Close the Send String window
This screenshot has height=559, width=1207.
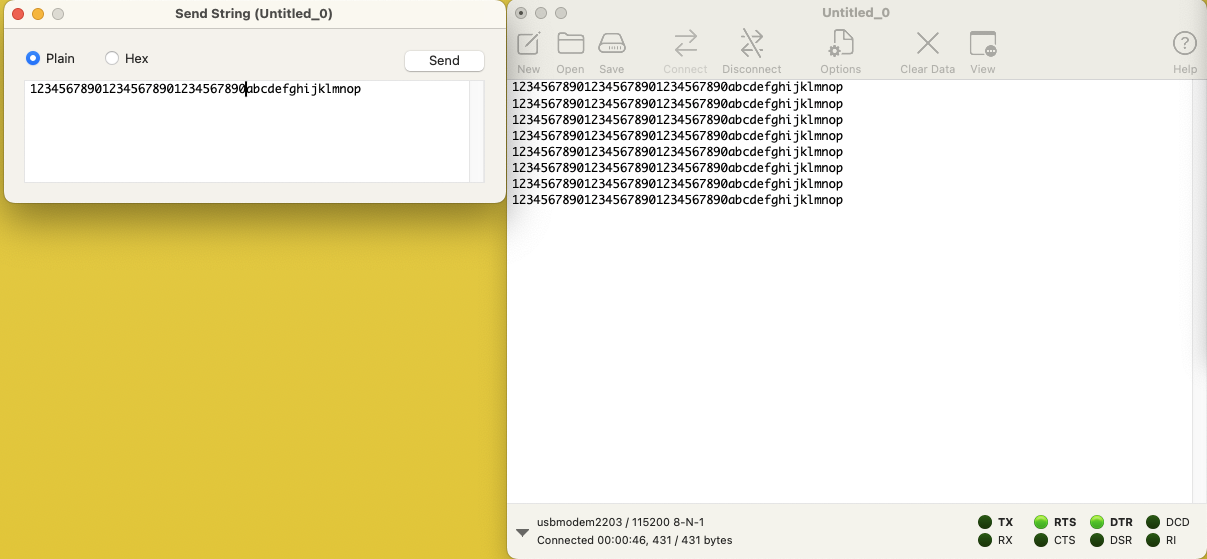coord(18,14)
